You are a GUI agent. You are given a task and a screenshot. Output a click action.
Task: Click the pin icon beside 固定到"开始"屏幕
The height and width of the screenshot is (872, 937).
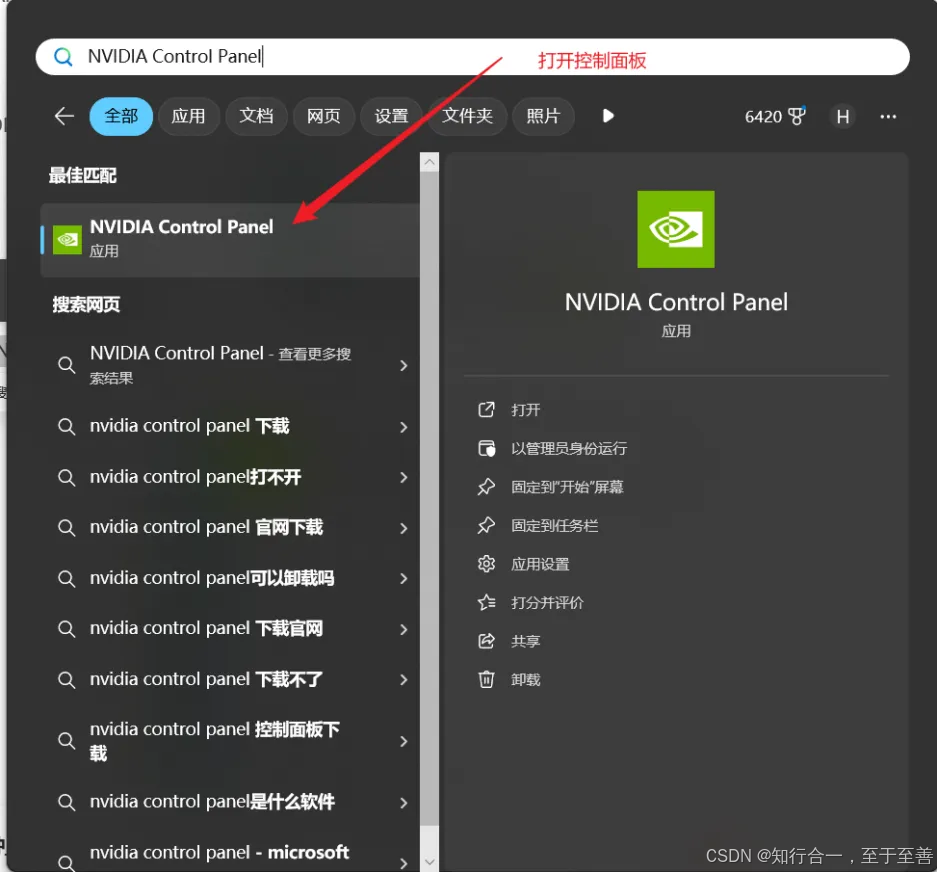pyautogui.click(x=486, y=487)
